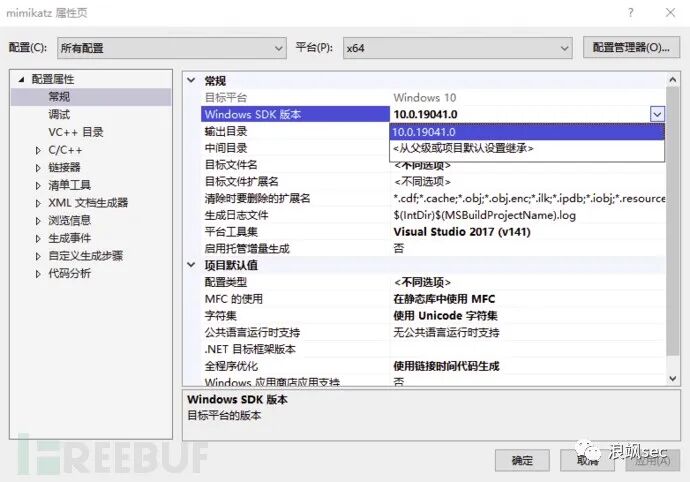Click the 清除时要删除的扩展名 value field

528,199
